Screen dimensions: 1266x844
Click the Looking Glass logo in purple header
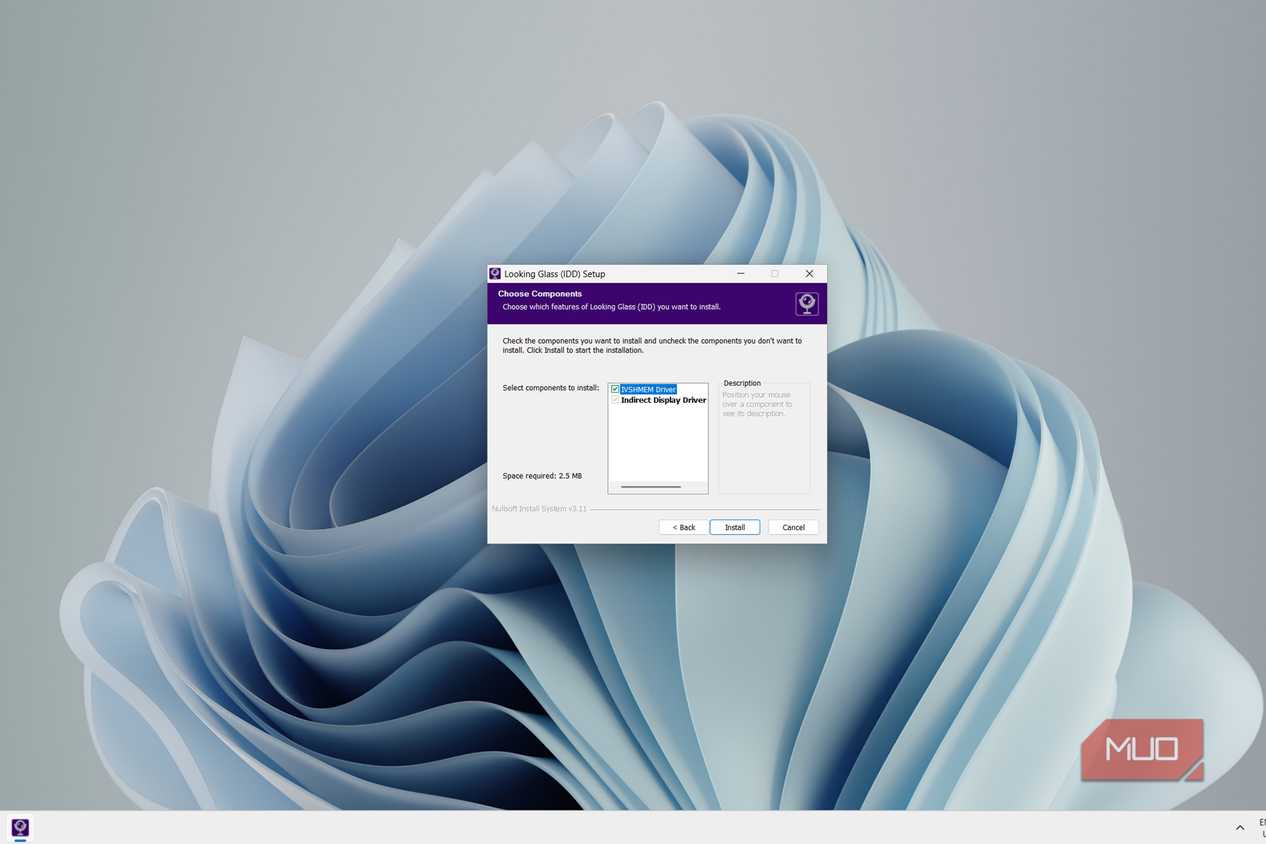(807, 303)
